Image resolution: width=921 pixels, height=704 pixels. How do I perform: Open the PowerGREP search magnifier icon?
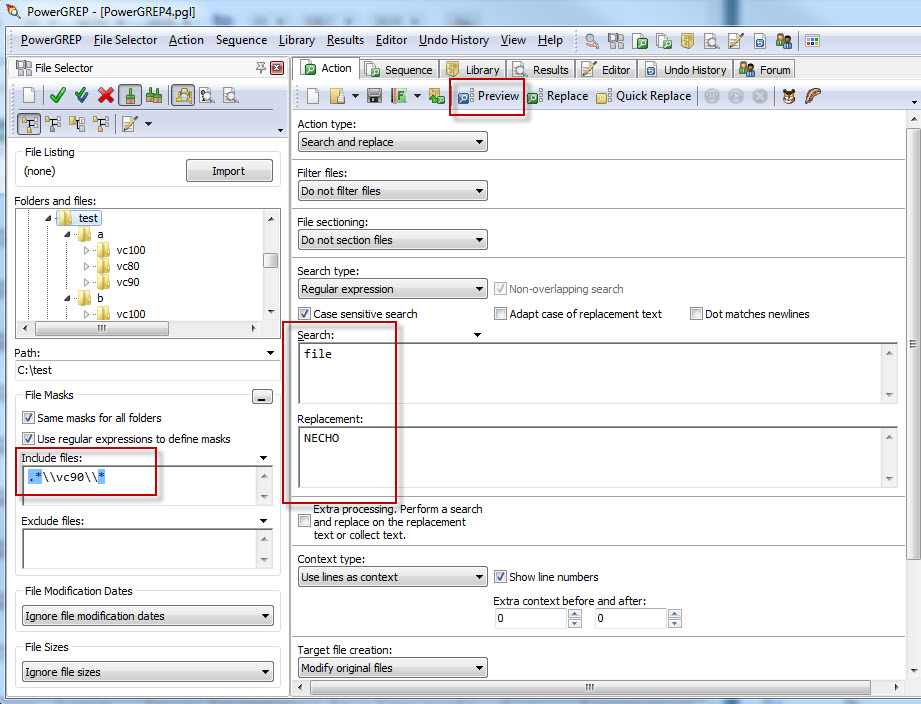[x=590, y=40]
